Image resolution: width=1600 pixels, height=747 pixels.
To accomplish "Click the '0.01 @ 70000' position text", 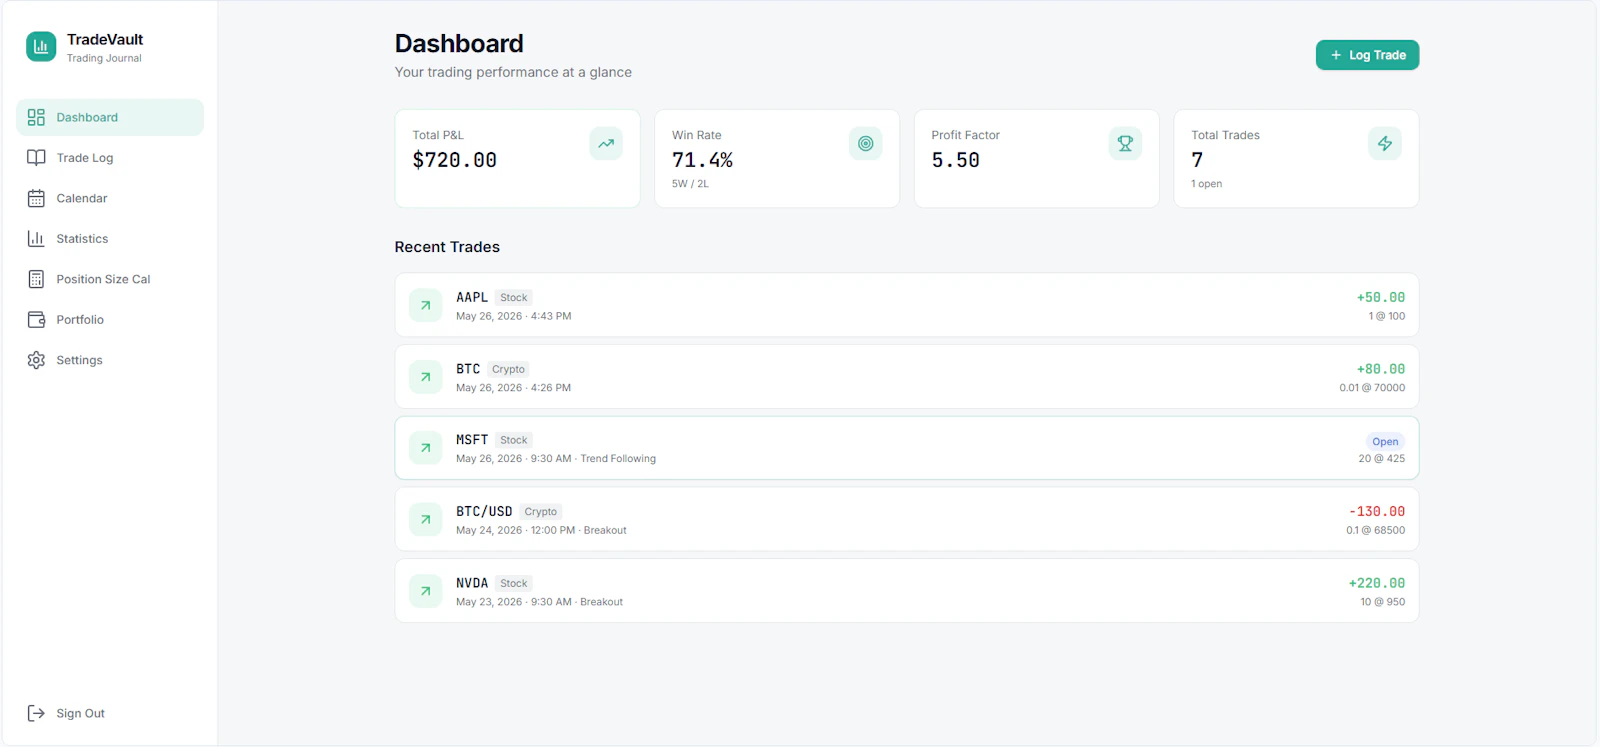I will tap(1372, 388).
